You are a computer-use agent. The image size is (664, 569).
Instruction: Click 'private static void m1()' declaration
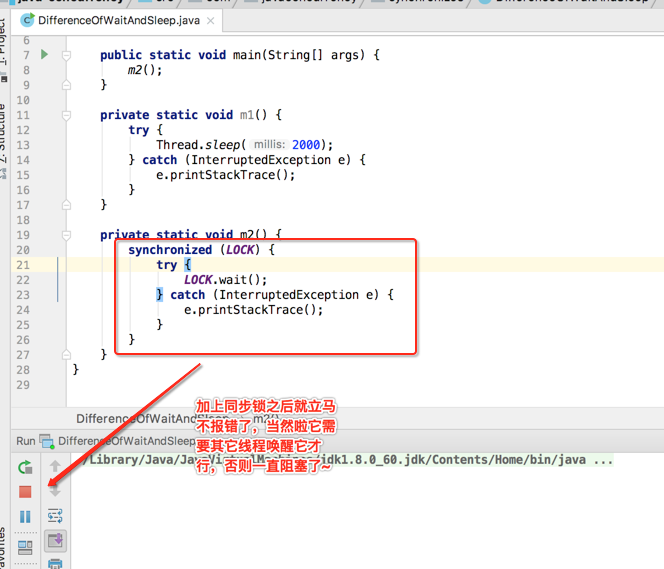tap(184, 115)
